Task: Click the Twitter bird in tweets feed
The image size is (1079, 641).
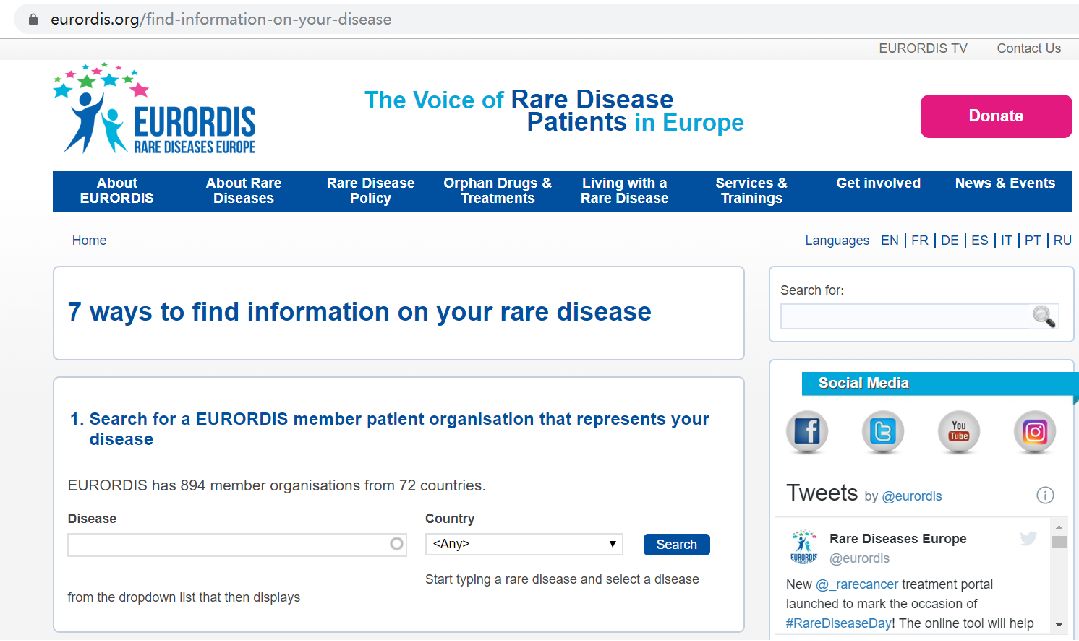Action: coord(1028,539)
